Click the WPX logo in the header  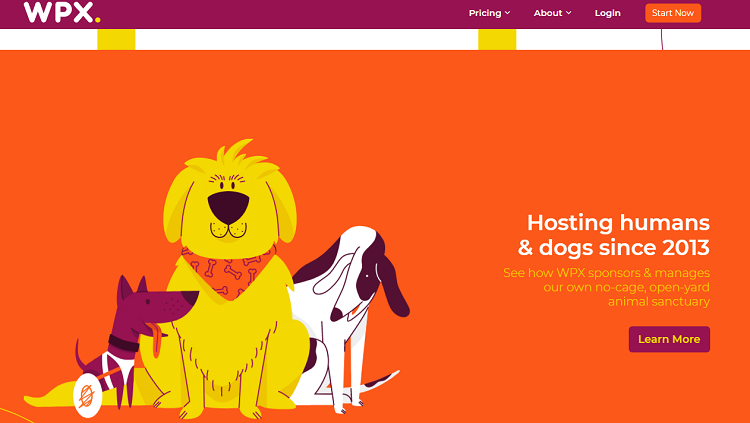(x=62, y=12)
